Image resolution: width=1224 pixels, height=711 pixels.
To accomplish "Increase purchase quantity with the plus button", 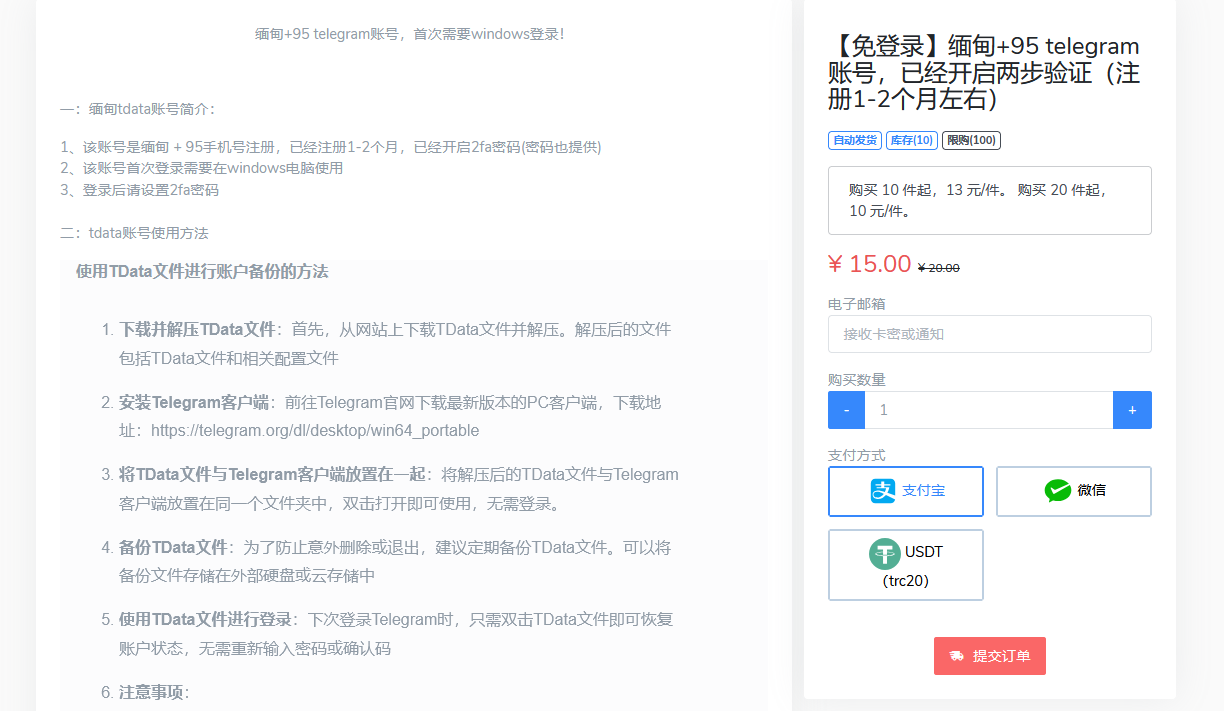I will pyautogui.click(x=1132, y=410).
